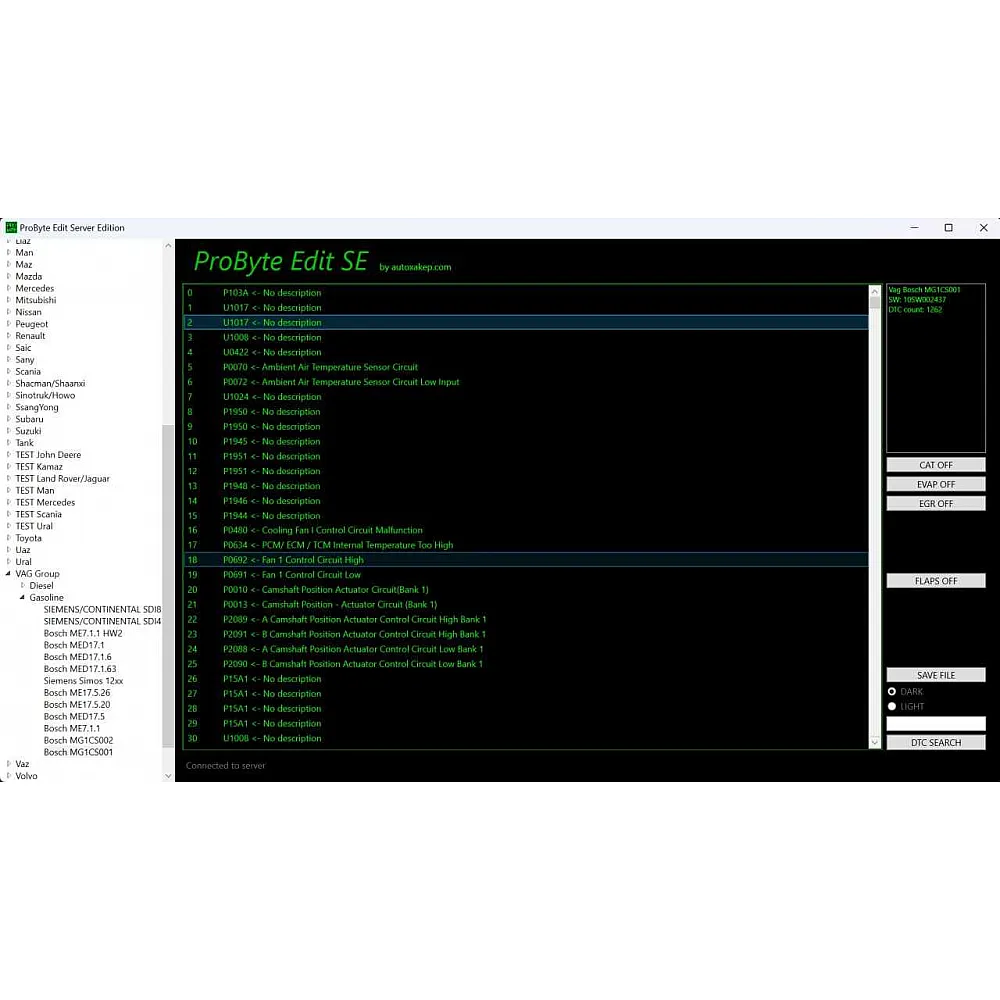This screenshot has width=1000, height=1000.
Task: Select the LIGHT theme radio button
Action: click(x=892, y=706)
